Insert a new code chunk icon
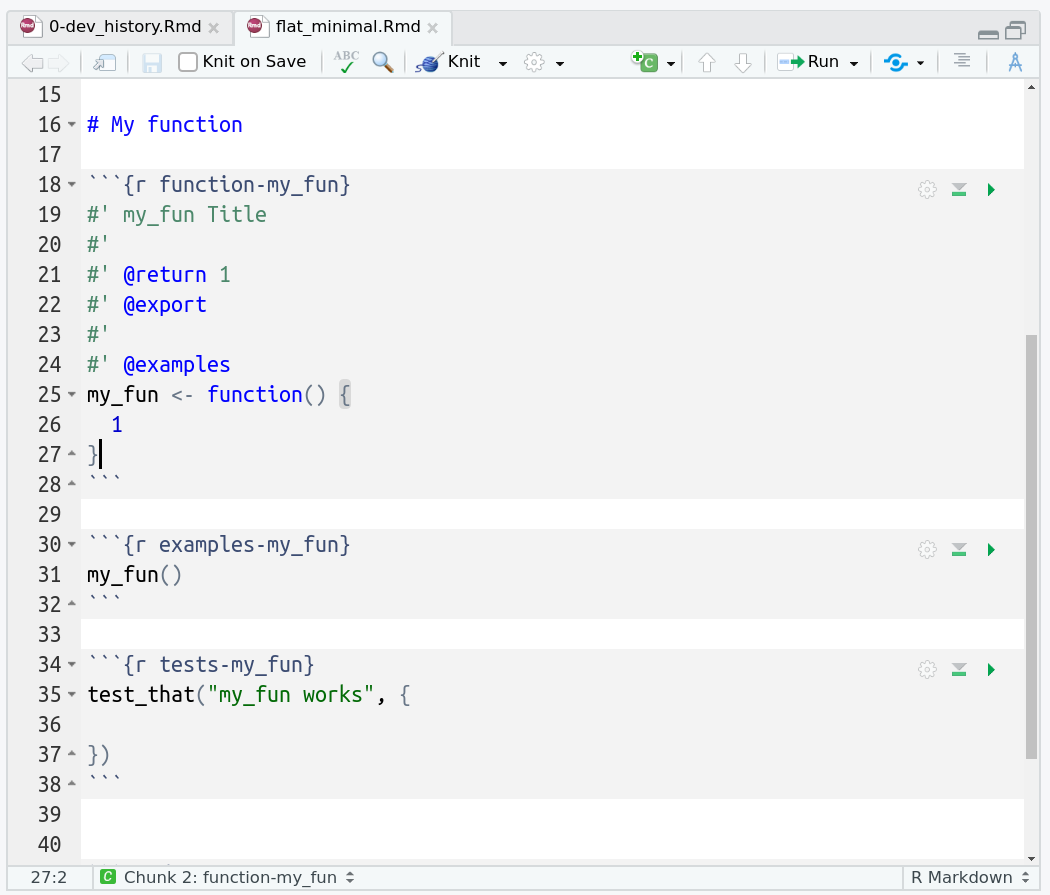Viewport: 1050px width, 895px height. [x=644, y=62]
